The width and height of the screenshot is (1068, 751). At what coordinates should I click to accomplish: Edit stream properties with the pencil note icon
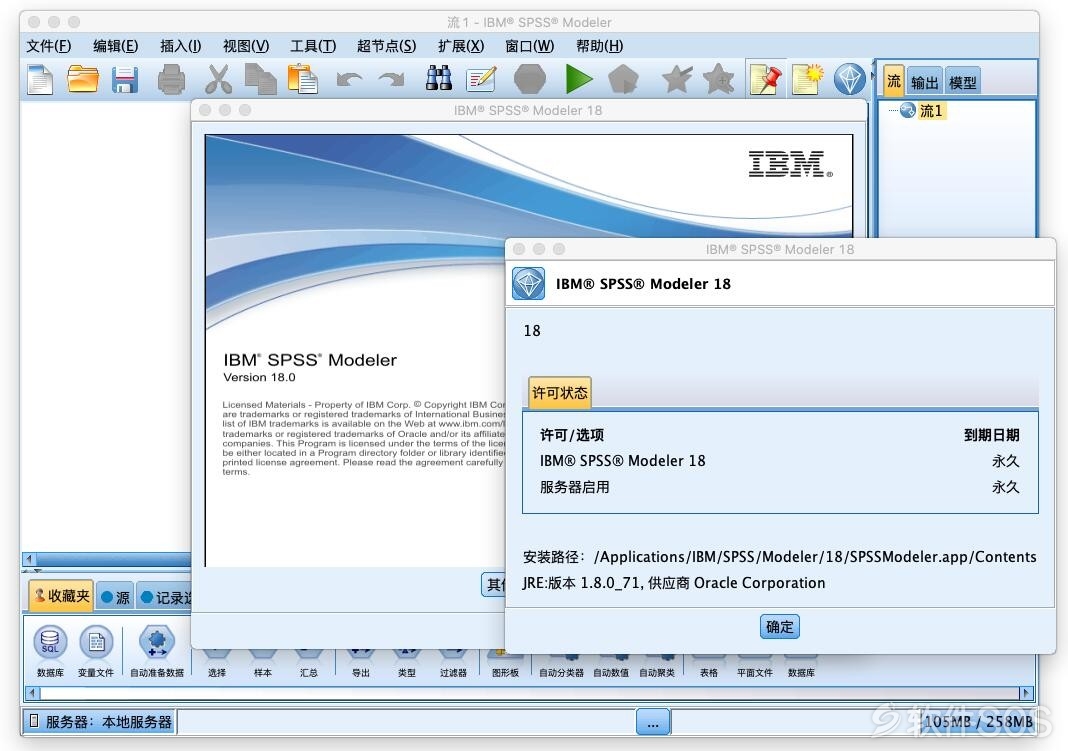point(482,80)
